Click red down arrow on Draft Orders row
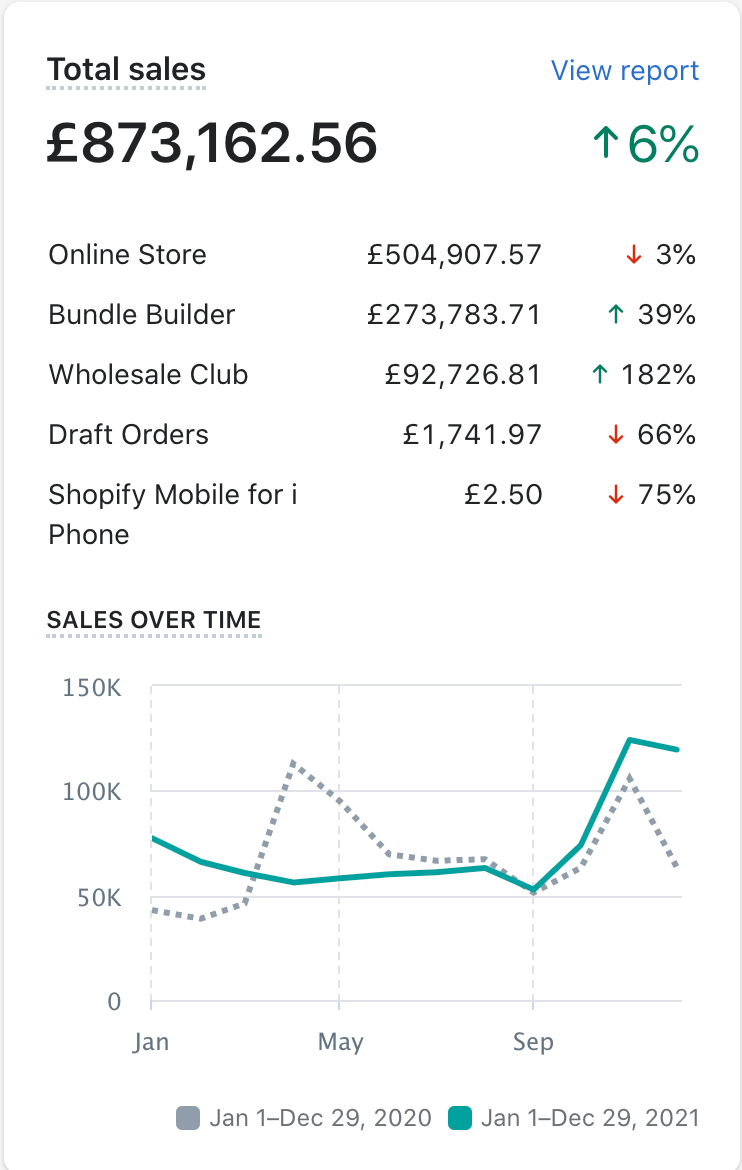Viewport: 742px width, 1170px height. (x=616, y=435)
